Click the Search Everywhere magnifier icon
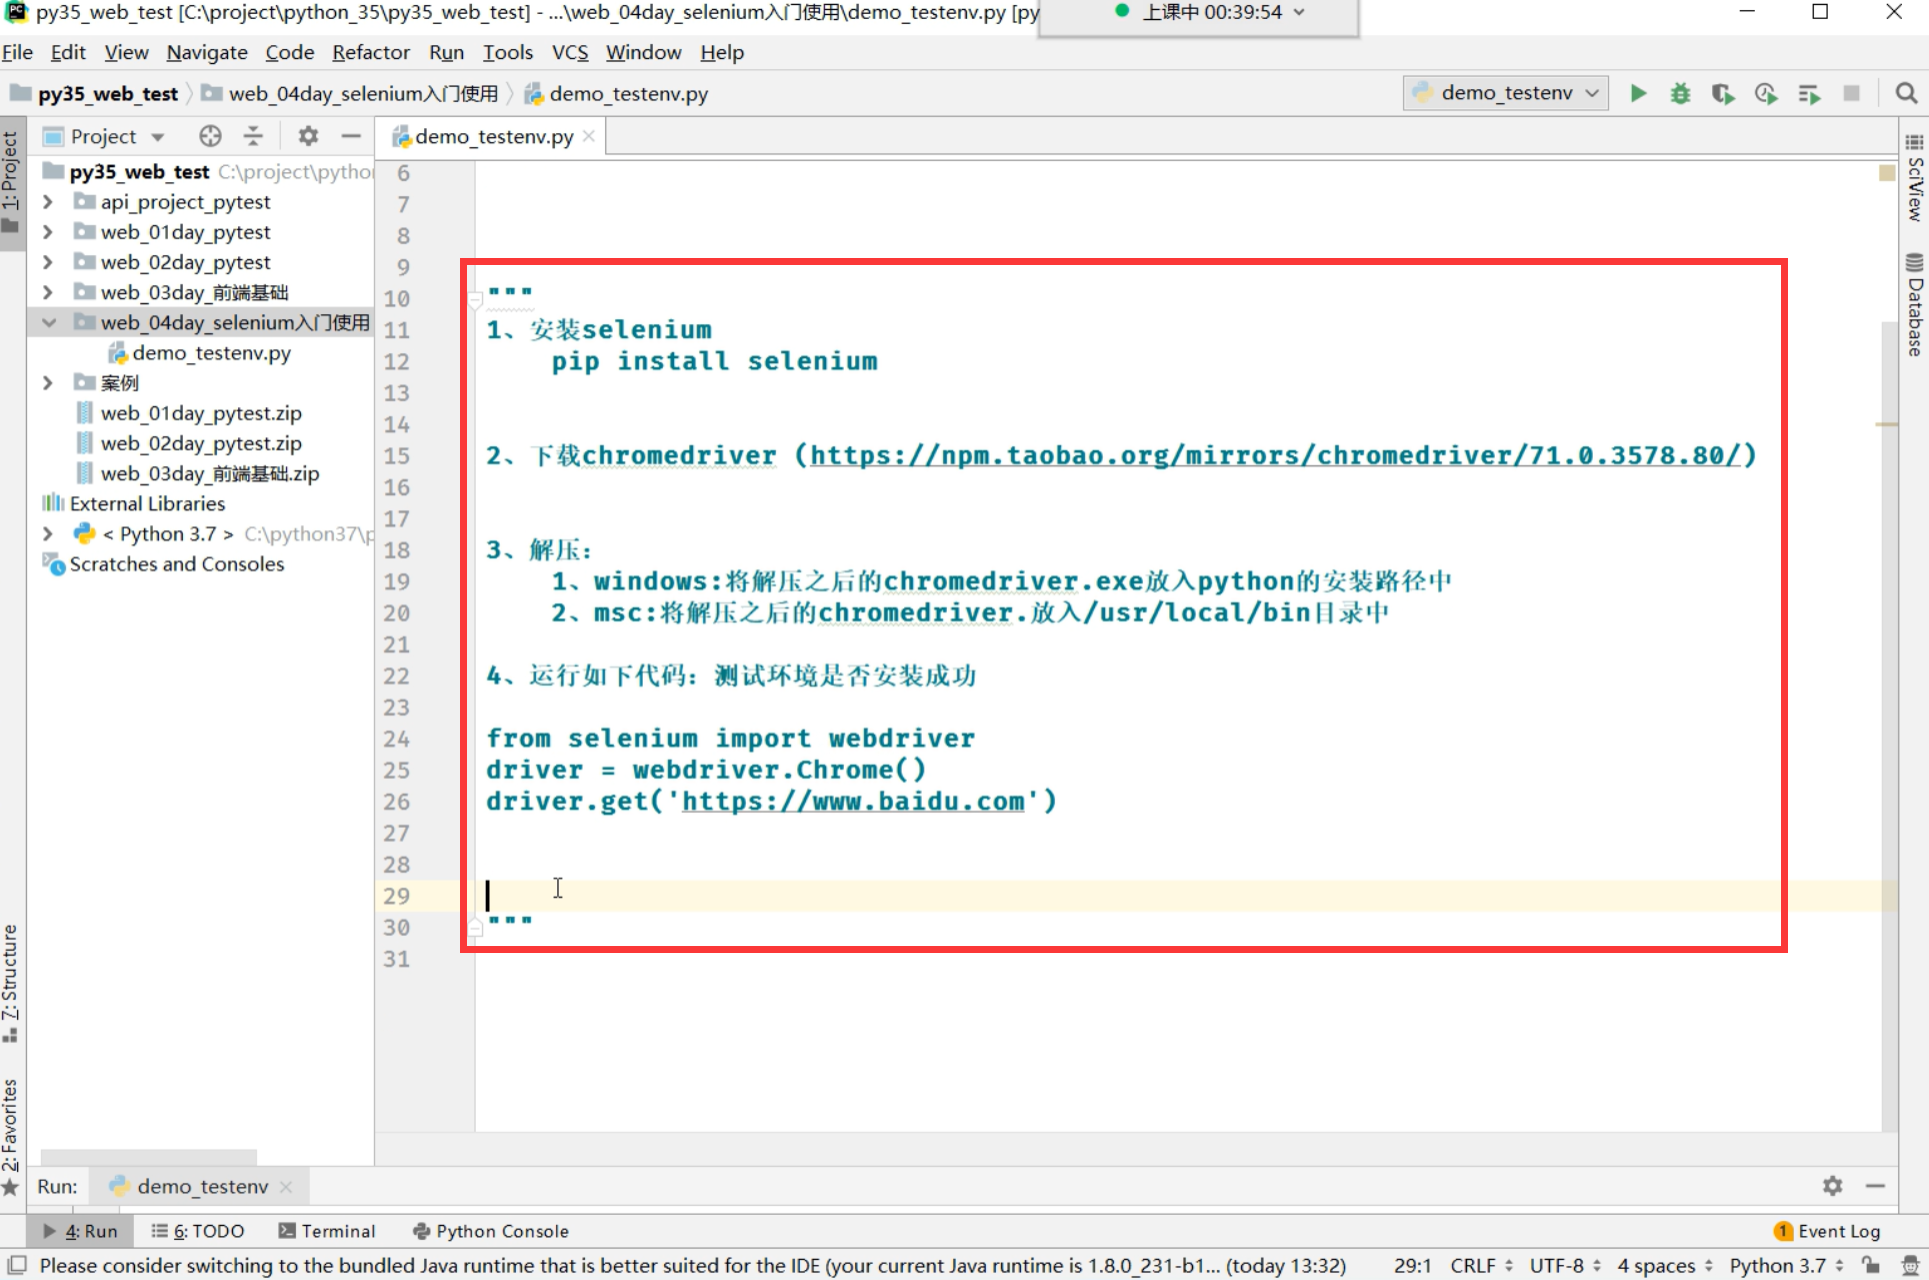1929x1280 pixels. [1906, 94]
